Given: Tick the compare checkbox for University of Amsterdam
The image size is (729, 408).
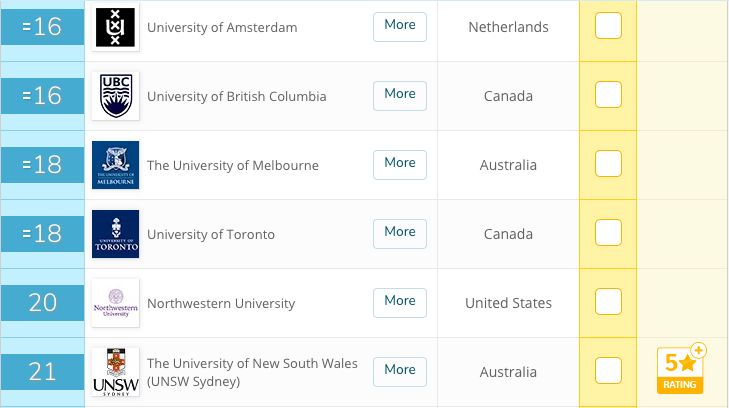Looking at the screenshot, I should 608,26.
